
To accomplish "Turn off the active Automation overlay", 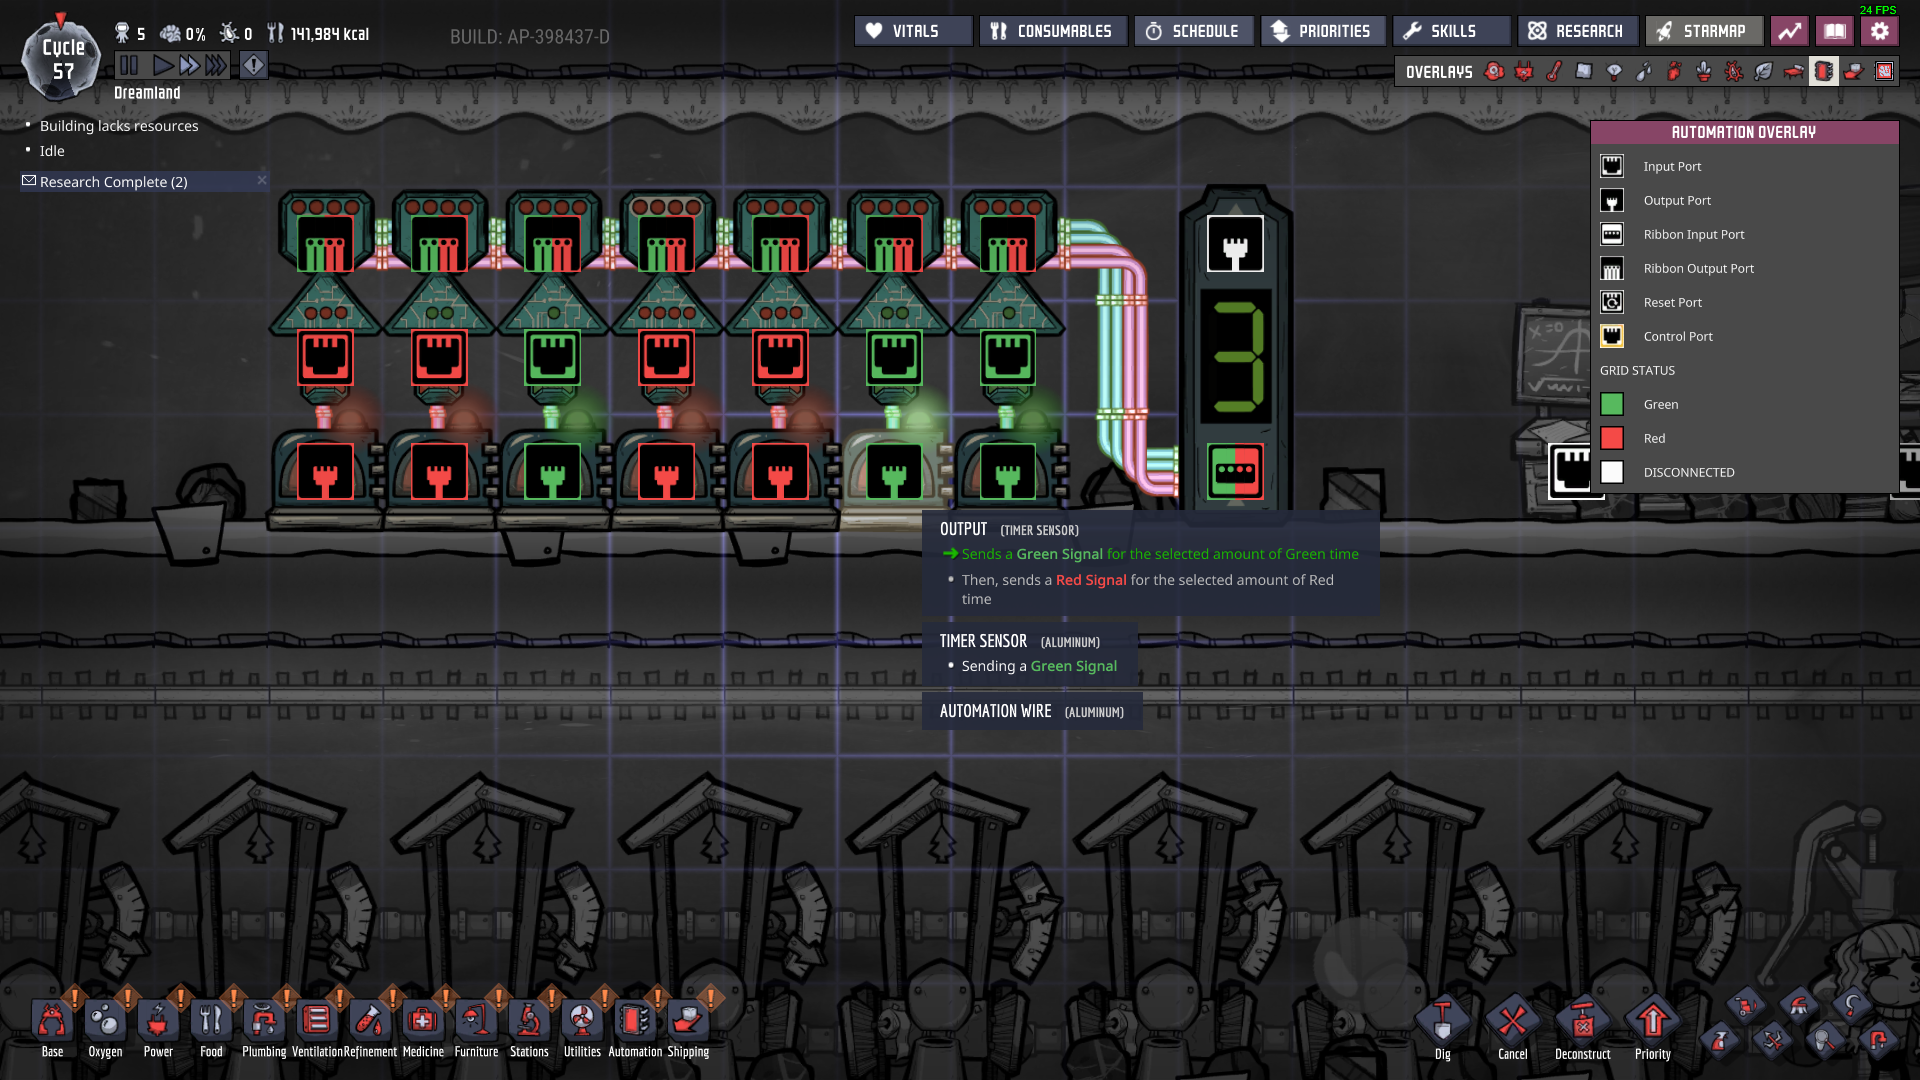I will click(x=1823, y=71).
